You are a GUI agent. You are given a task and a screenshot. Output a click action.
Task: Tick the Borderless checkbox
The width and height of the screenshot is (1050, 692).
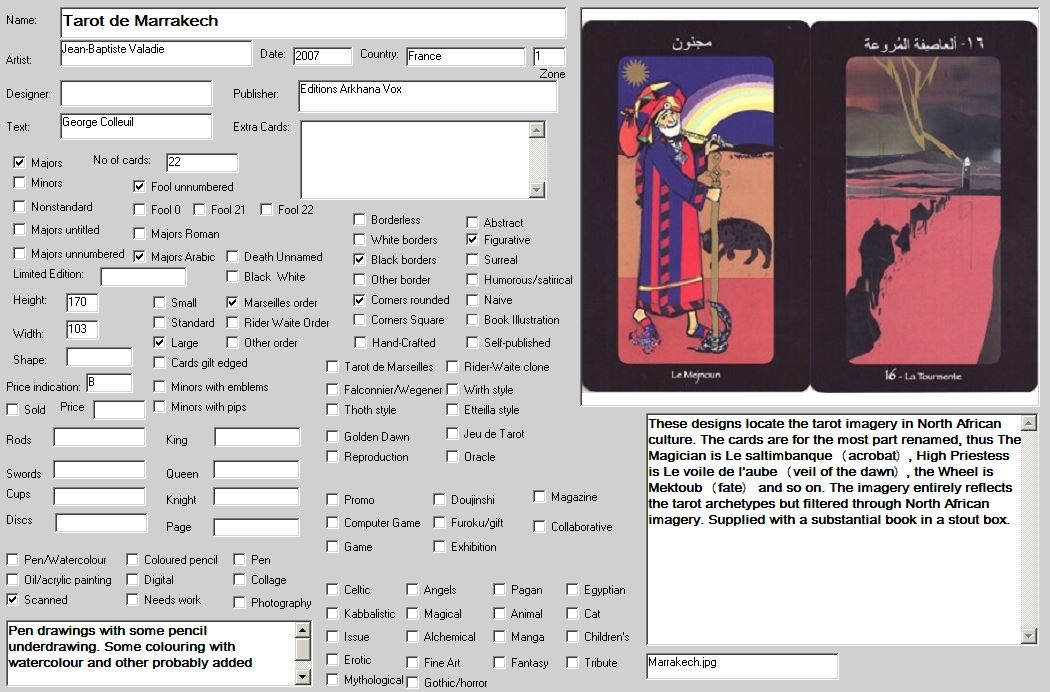(x=360, y=220)
